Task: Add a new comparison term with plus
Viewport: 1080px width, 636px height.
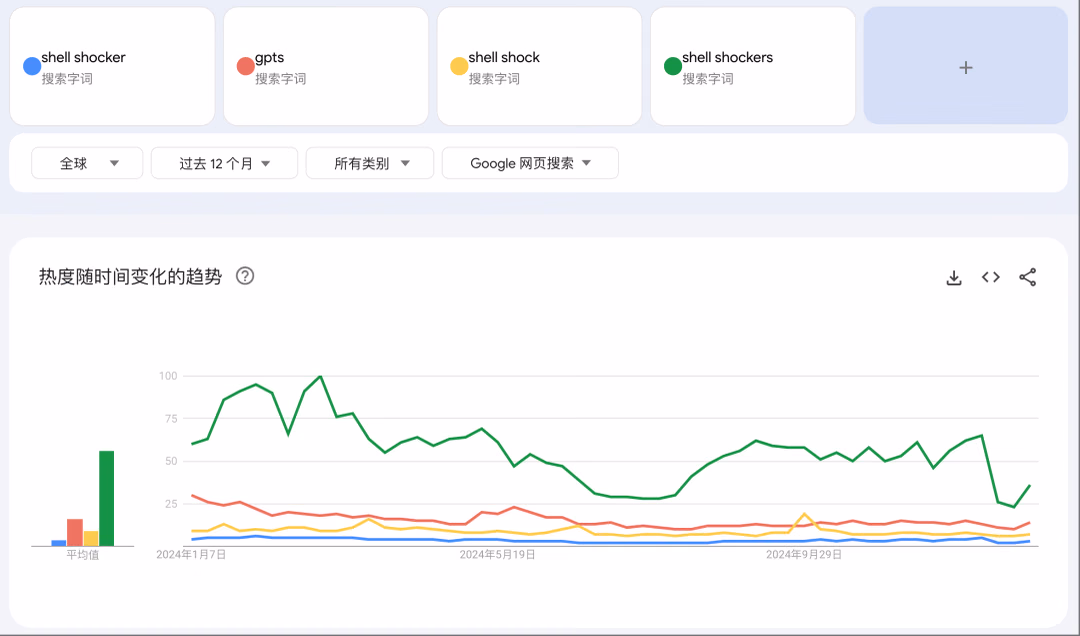Action: point(966,66)
